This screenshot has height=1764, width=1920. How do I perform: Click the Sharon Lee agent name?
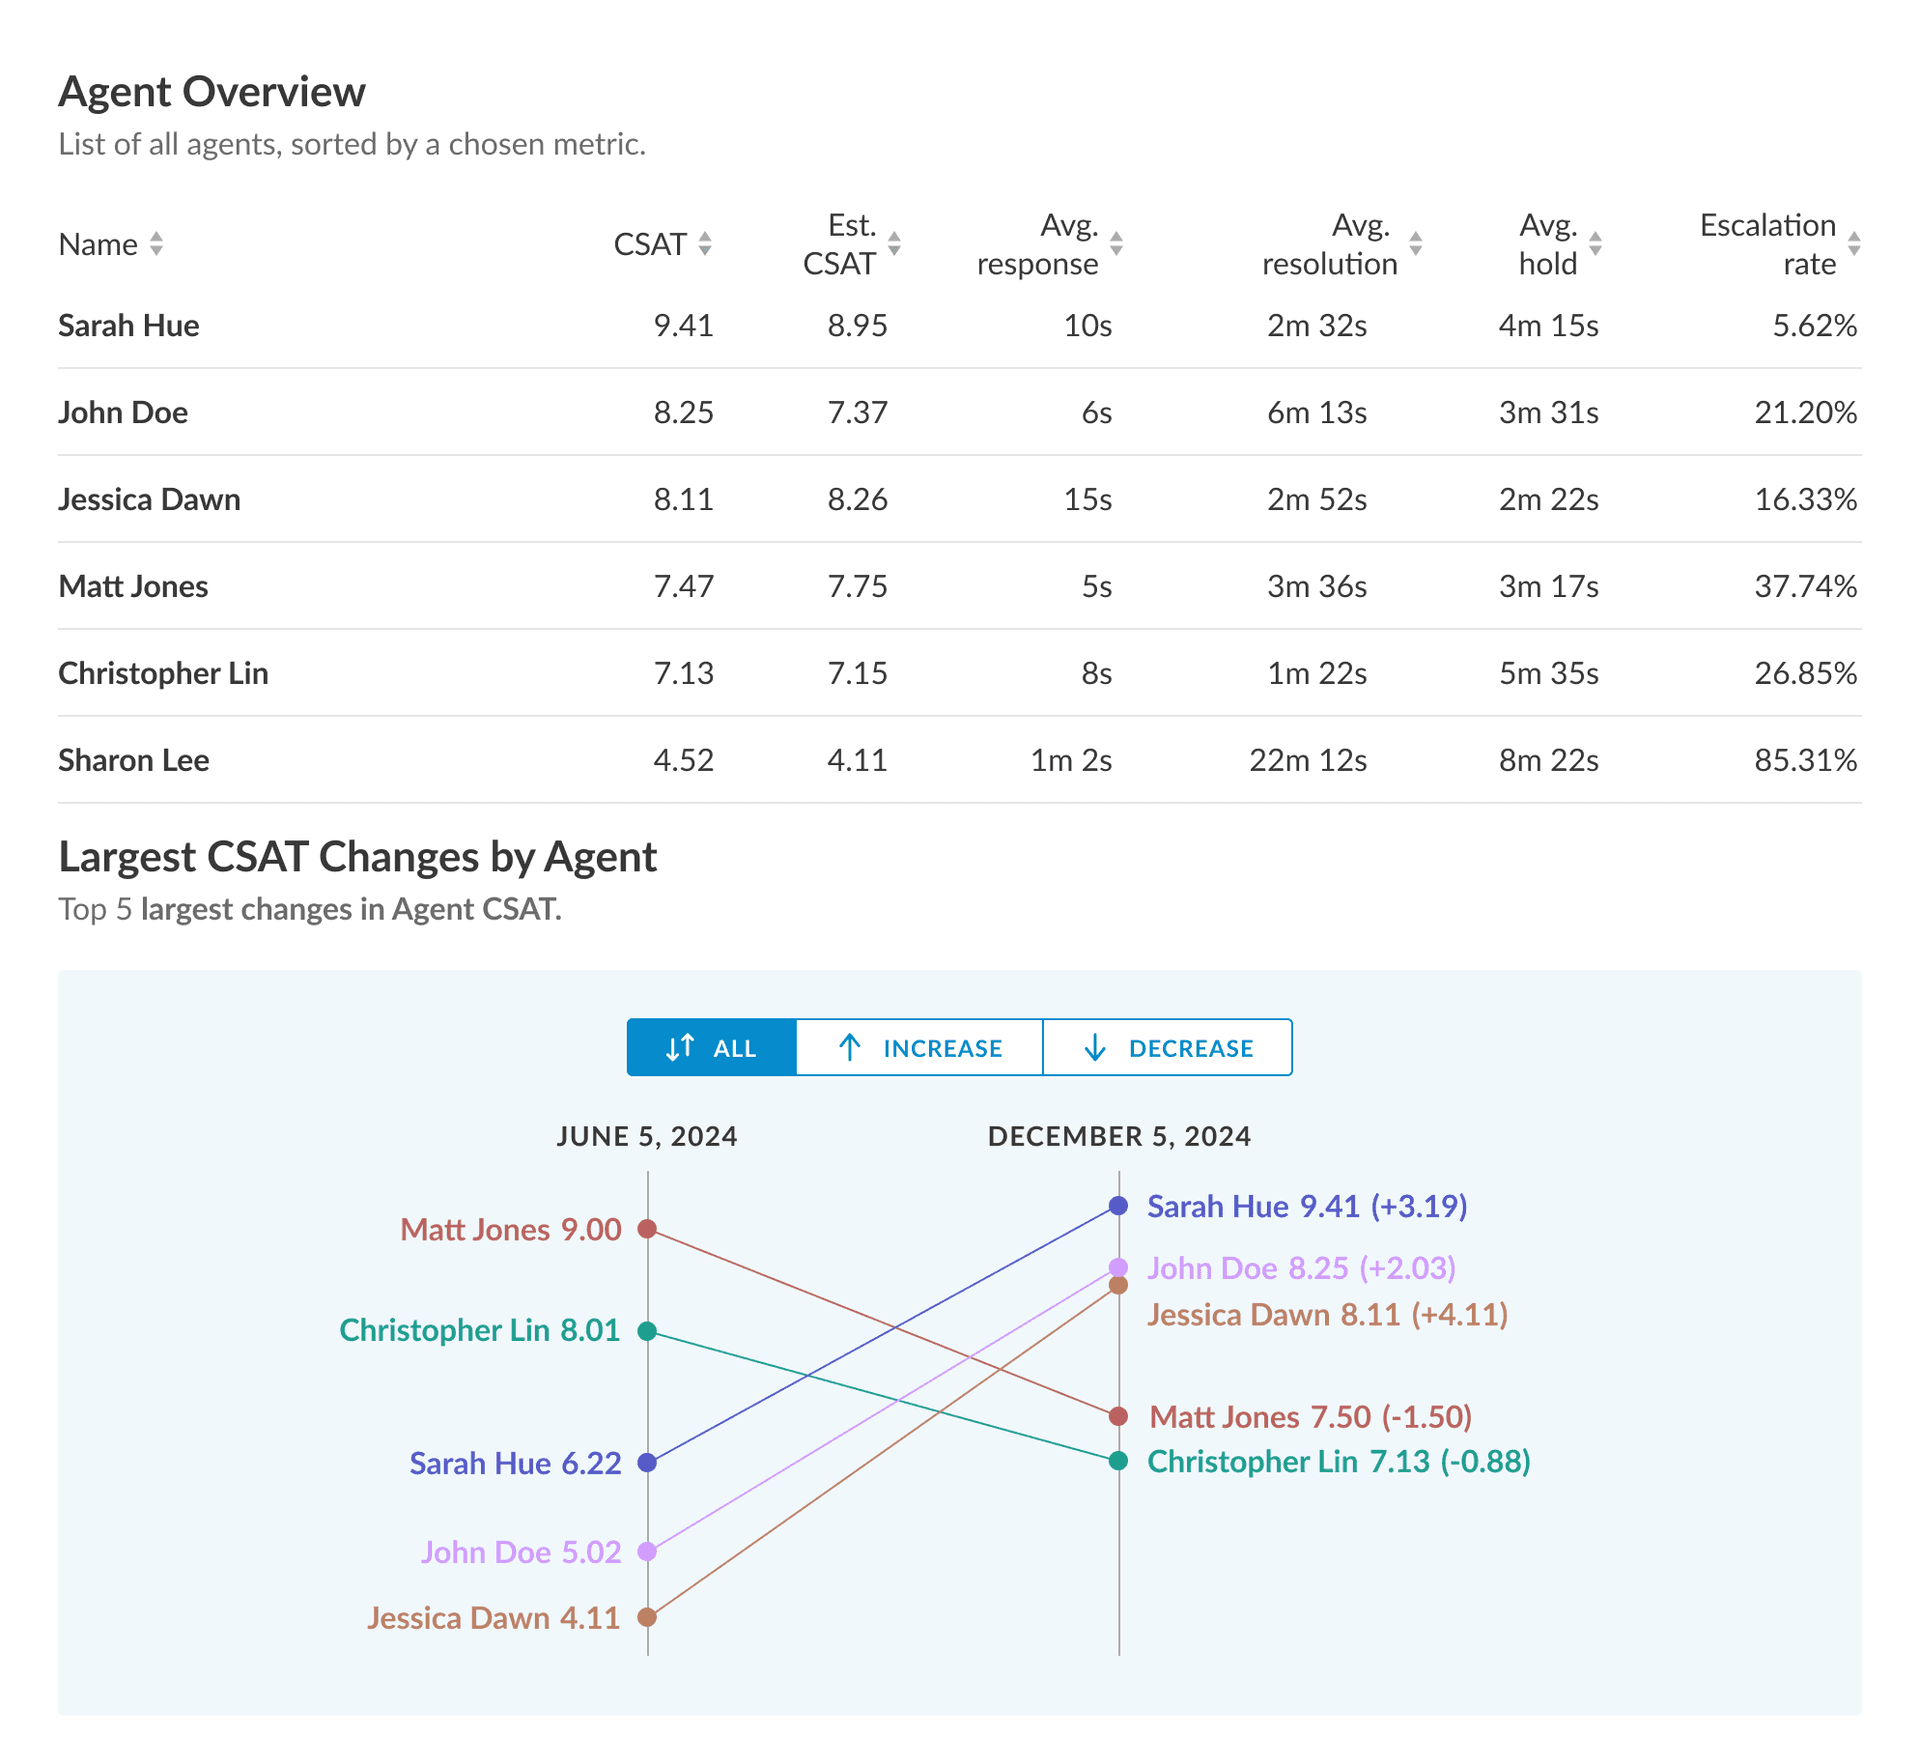(x=133, y=760)
